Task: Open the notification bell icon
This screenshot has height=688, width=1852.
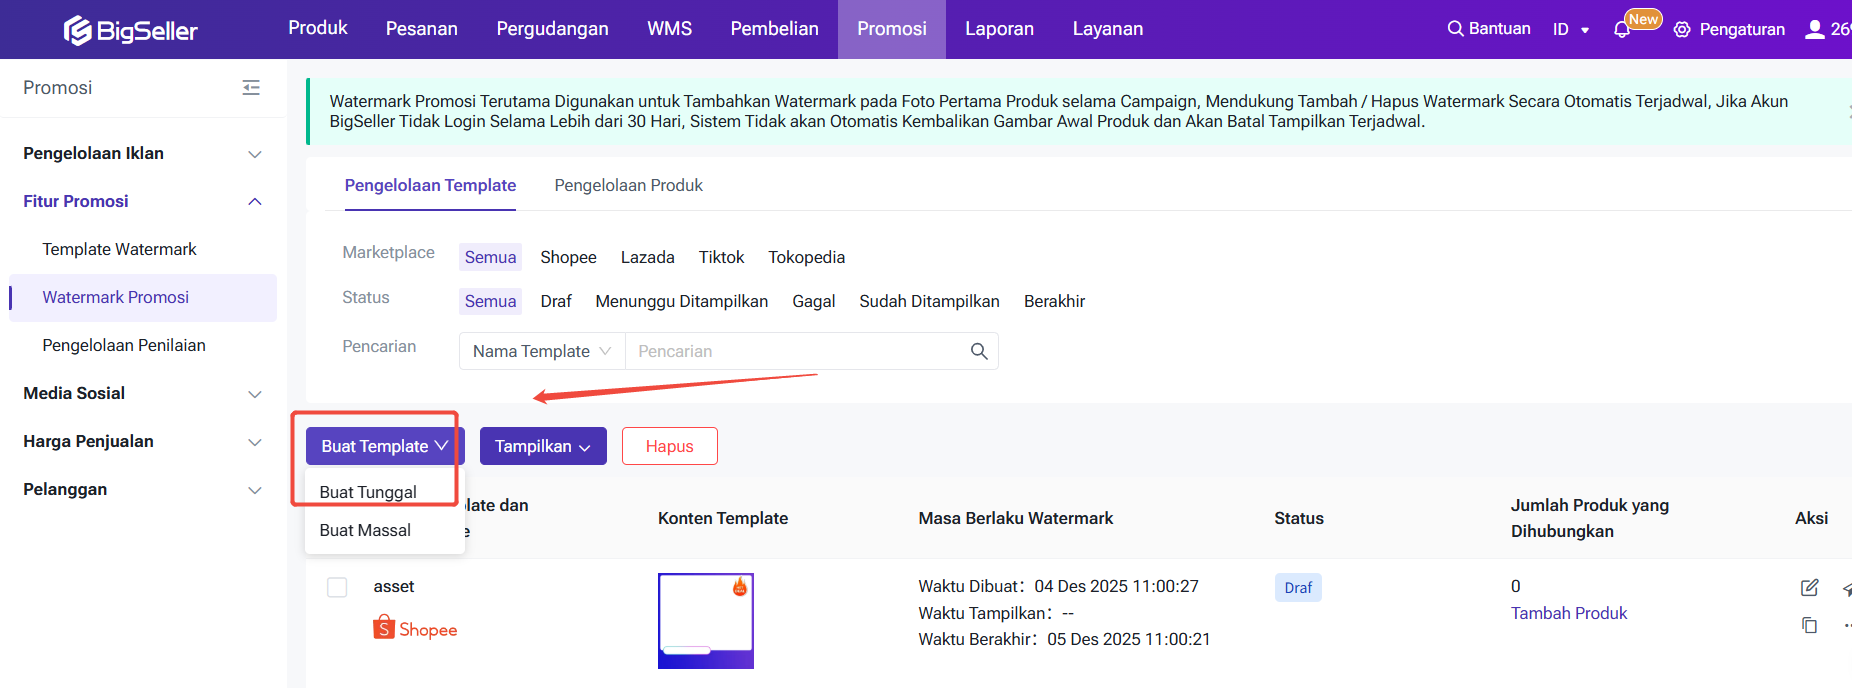Action: 1622,30
